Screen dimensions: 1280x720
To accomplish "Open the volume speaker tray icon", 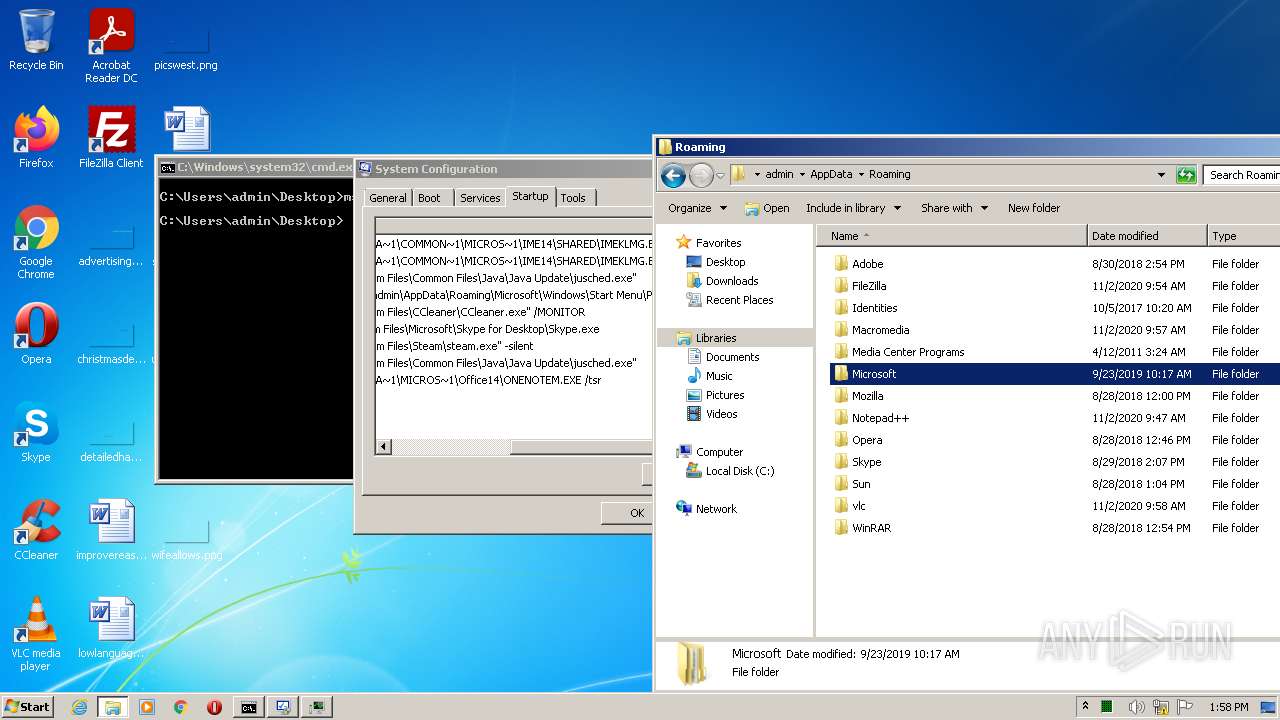I will tap(1137, 707).
